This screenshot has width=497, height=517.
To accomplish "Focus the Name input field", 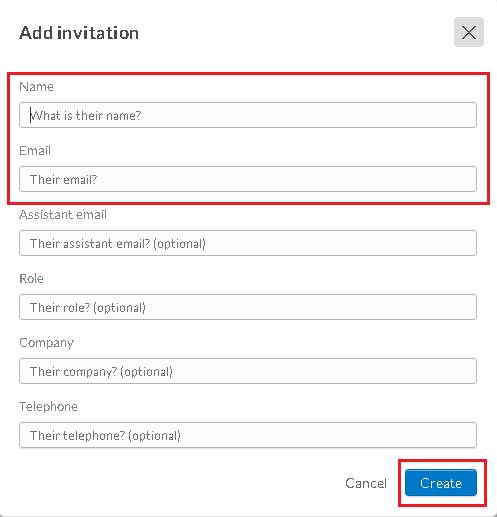I will [248, 115].
